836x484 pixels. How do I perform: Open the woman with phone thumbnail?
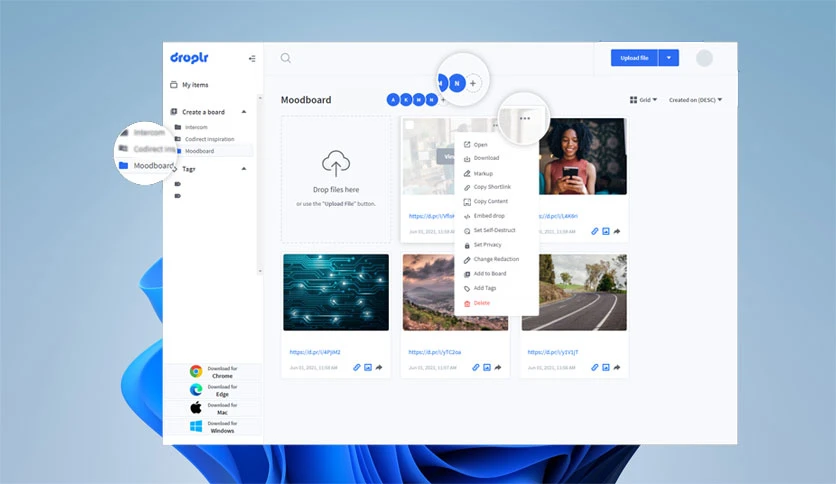pyautogui.click(x=583, y=156)
